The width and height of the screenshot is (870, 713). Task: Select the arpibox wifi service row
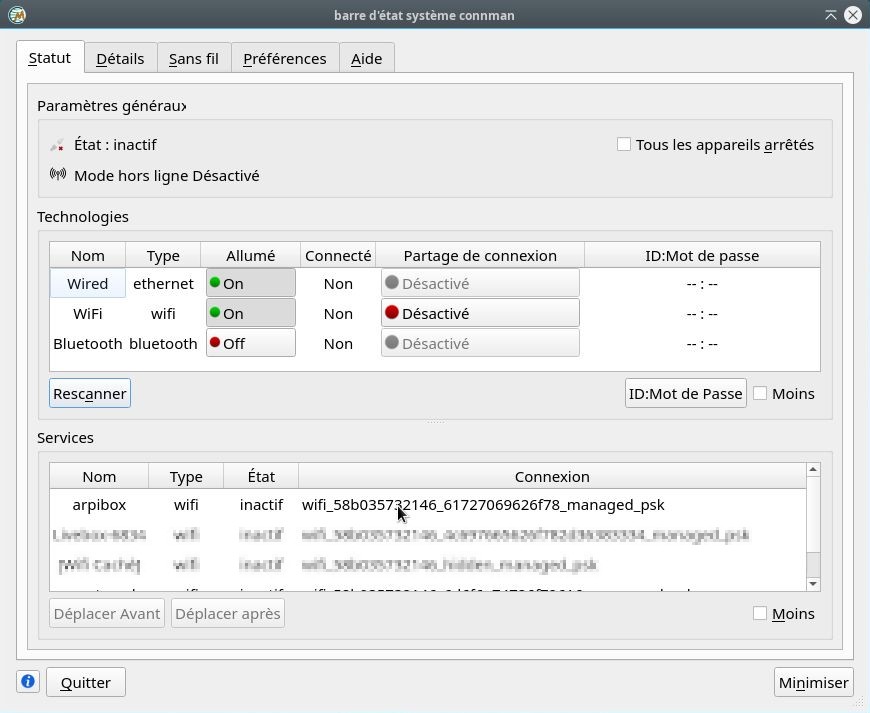(99, 505)
